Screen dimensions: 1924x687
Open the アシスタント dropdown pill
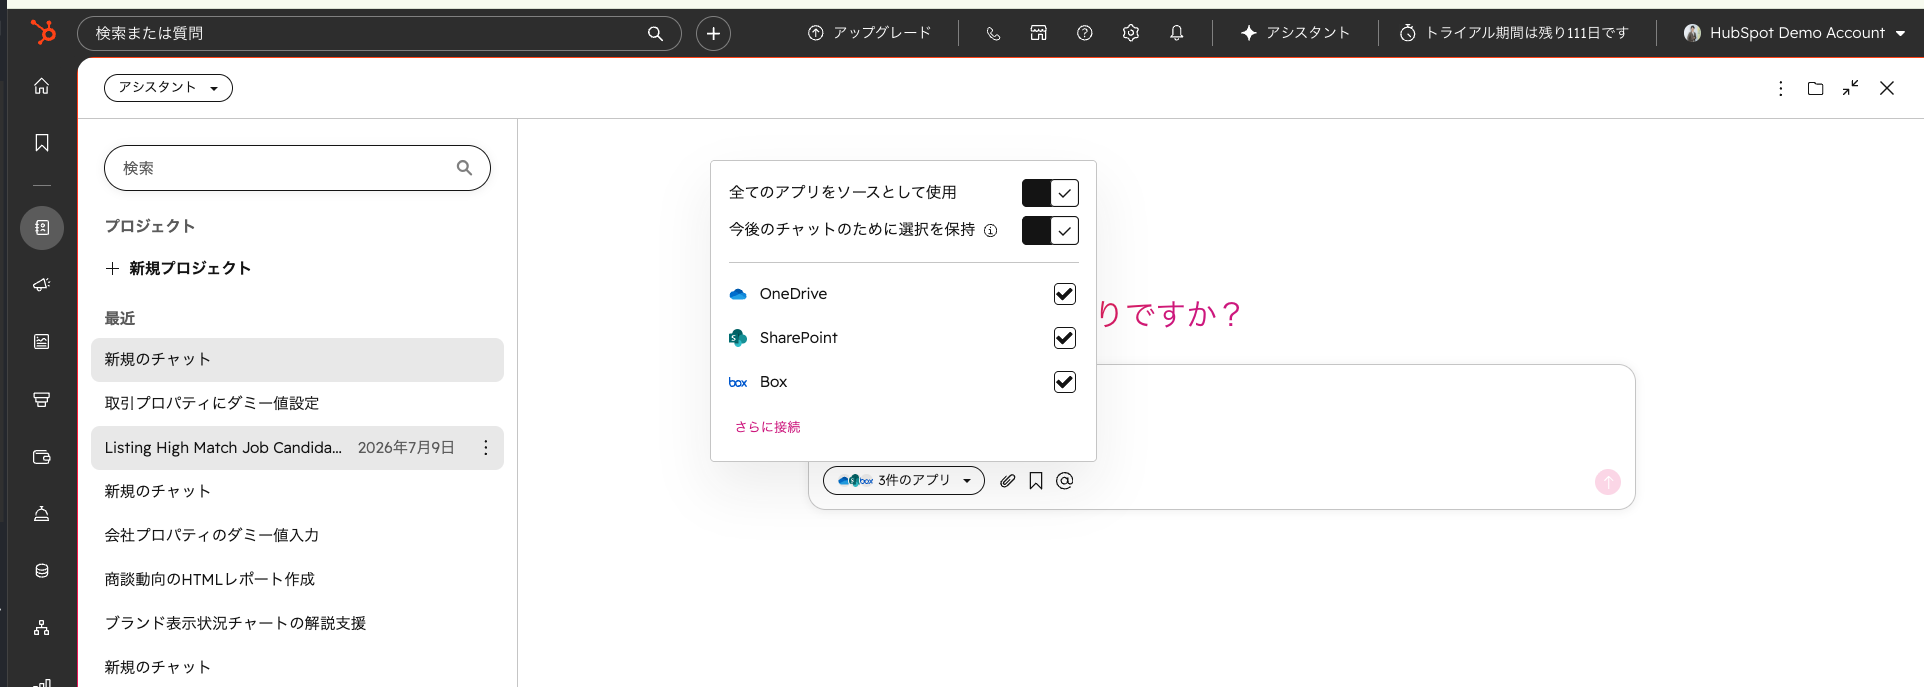click(x=168, y=88)
